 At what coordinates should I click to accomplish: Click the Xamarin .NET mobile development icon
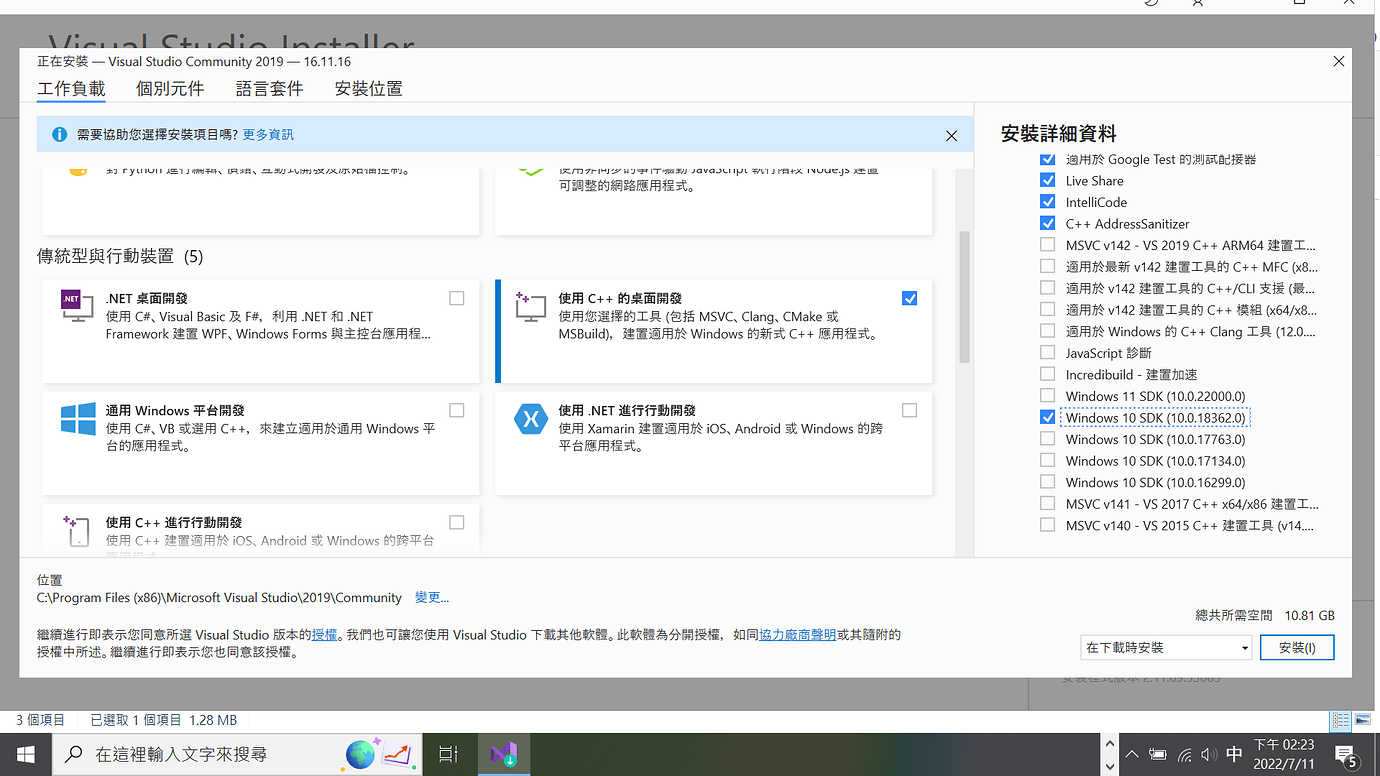point(530,418)
